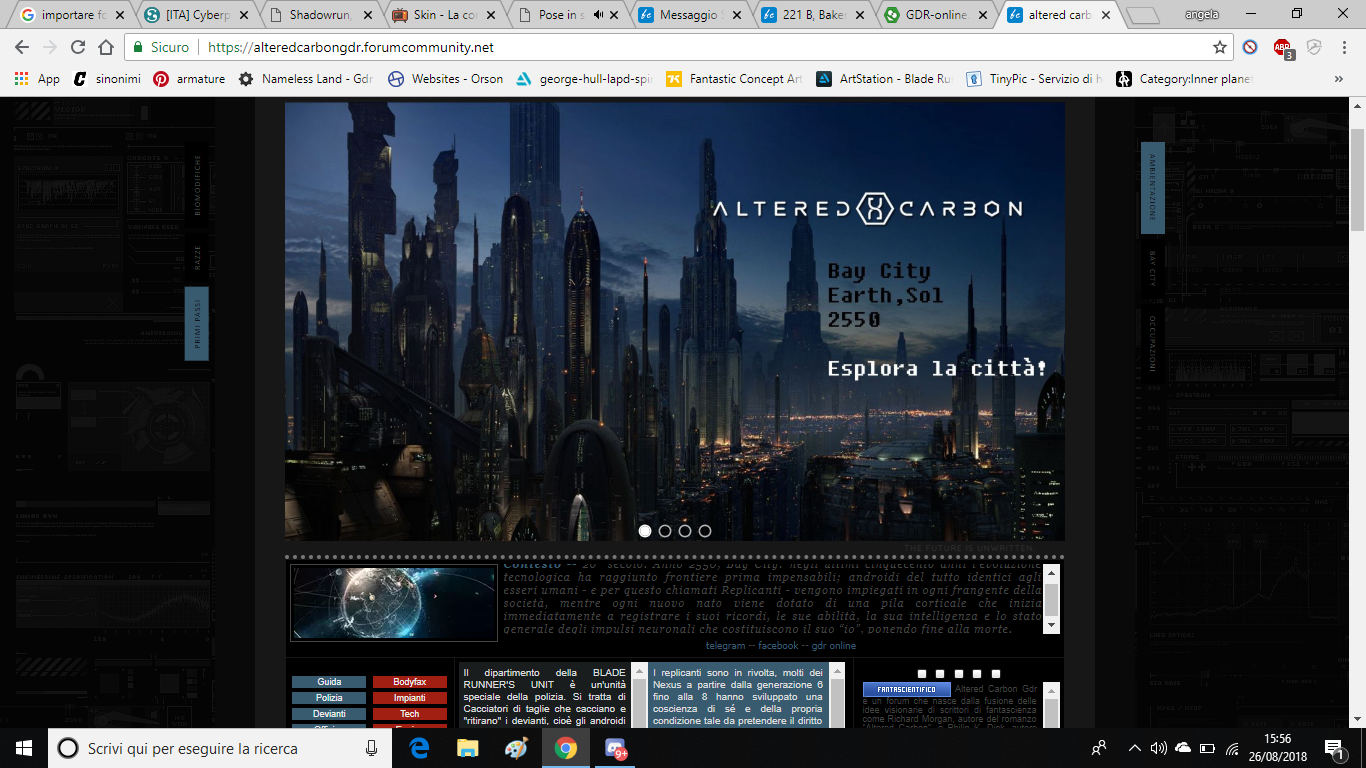Viewport: 1366px width, 768px height.
Task: Click the planet network thumbnail image
Action: click(x=394, y=603)
